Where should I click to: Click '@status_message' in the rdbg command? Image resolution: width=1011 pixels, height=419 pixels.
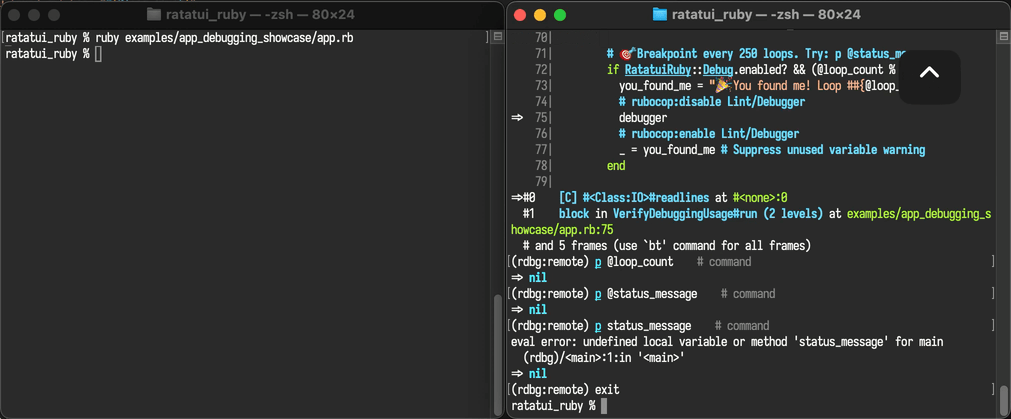[652, 294]
